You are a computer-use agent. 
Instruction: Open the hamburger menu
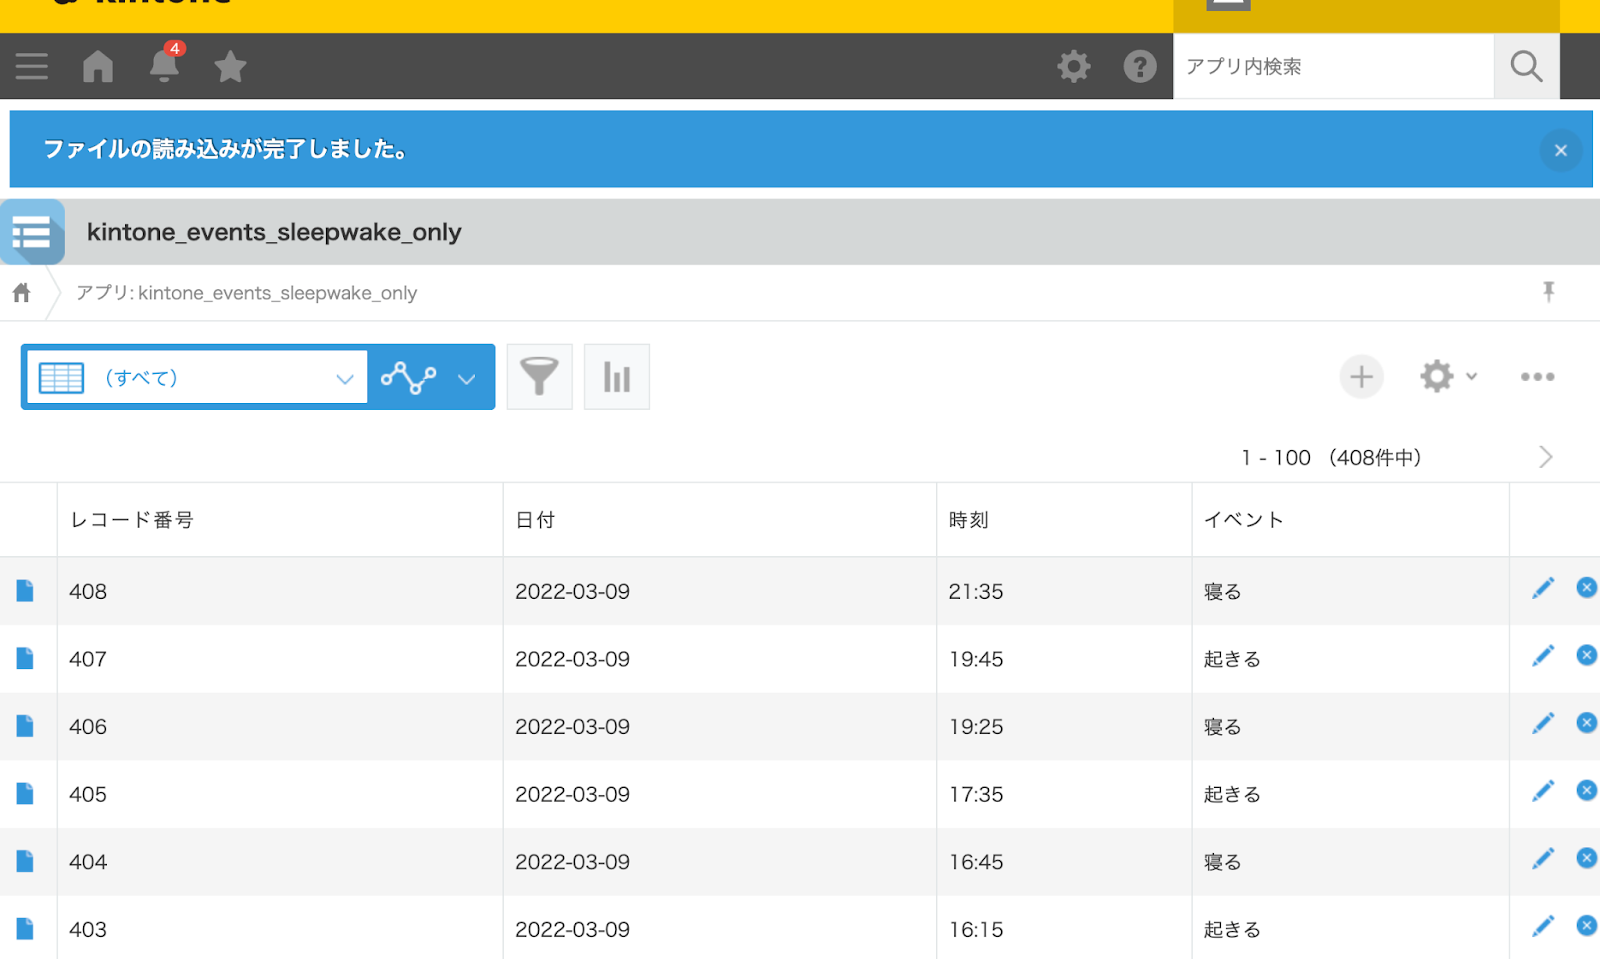click(x=32, y=66)
